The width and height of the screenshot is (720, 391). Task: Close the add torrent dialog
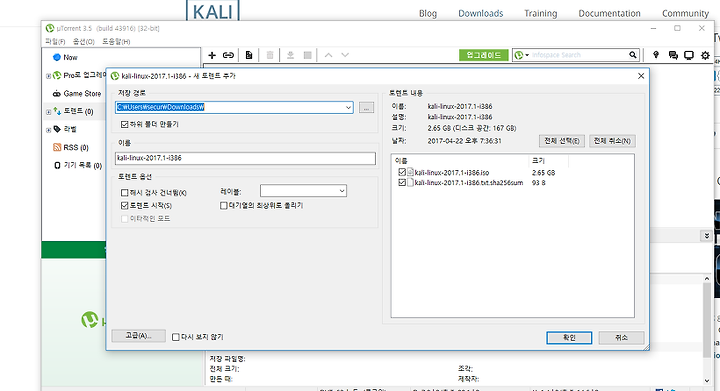641,76
